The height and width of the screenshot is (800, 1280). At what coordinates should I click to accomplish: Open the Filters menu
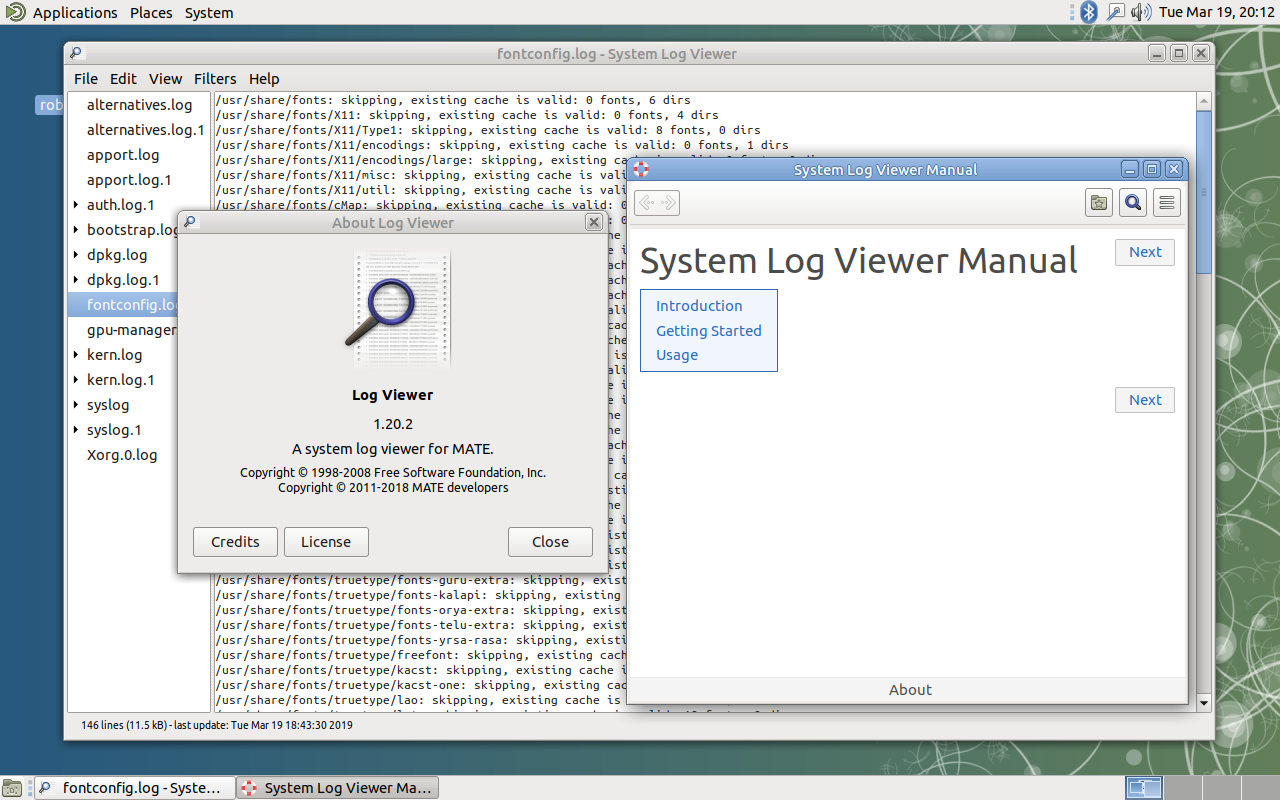coord(215,78)
